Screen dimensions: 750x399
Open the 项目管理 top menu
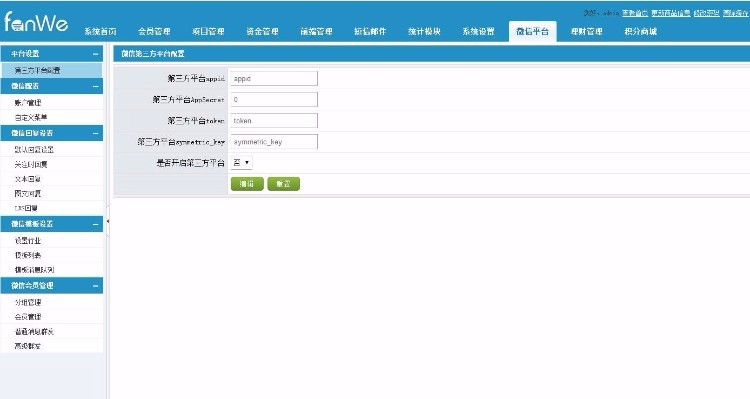click(208, 32)
